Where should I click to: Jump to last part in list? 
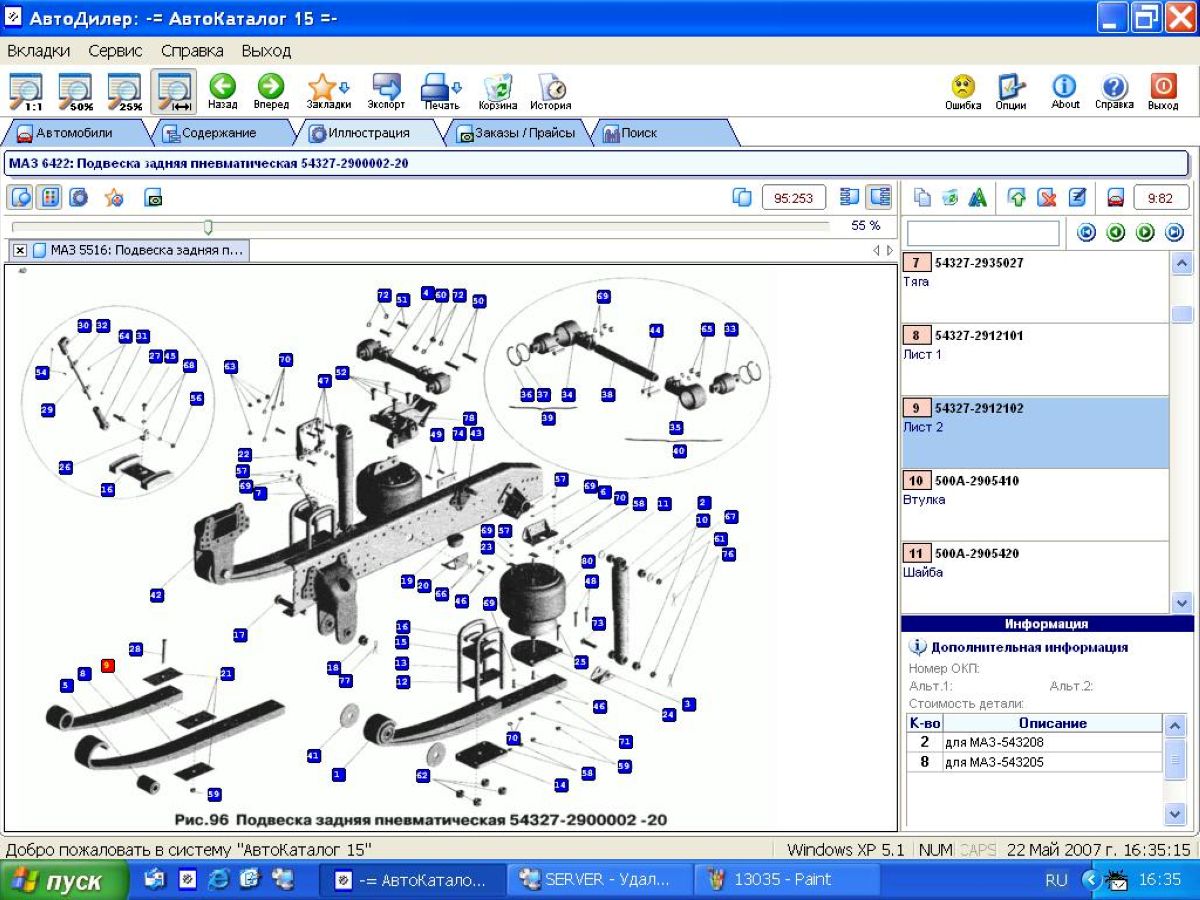(x=1174, y=233)
